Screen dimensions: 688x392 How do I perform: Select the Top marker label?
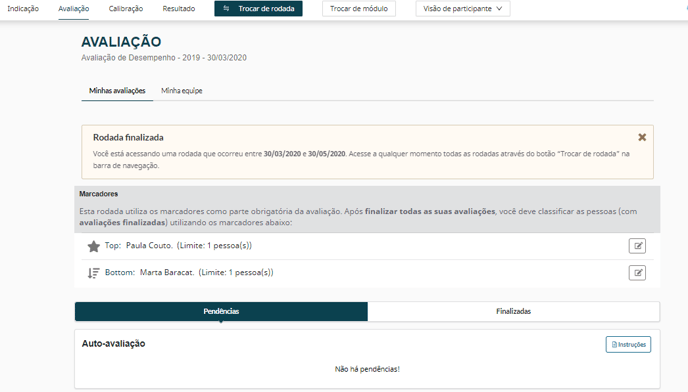pos(113,245)
